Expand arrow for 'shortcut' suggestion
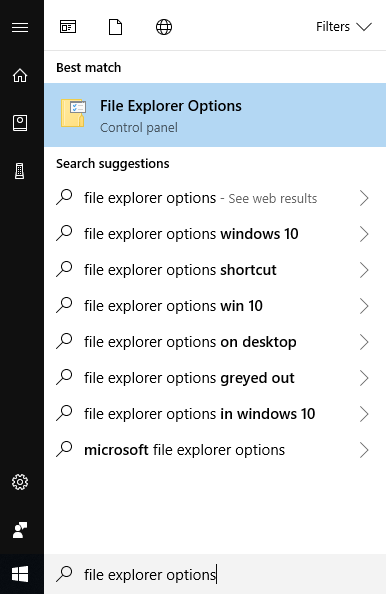The image size is (386, 594). pyautogui.click(x=364, y=270)
